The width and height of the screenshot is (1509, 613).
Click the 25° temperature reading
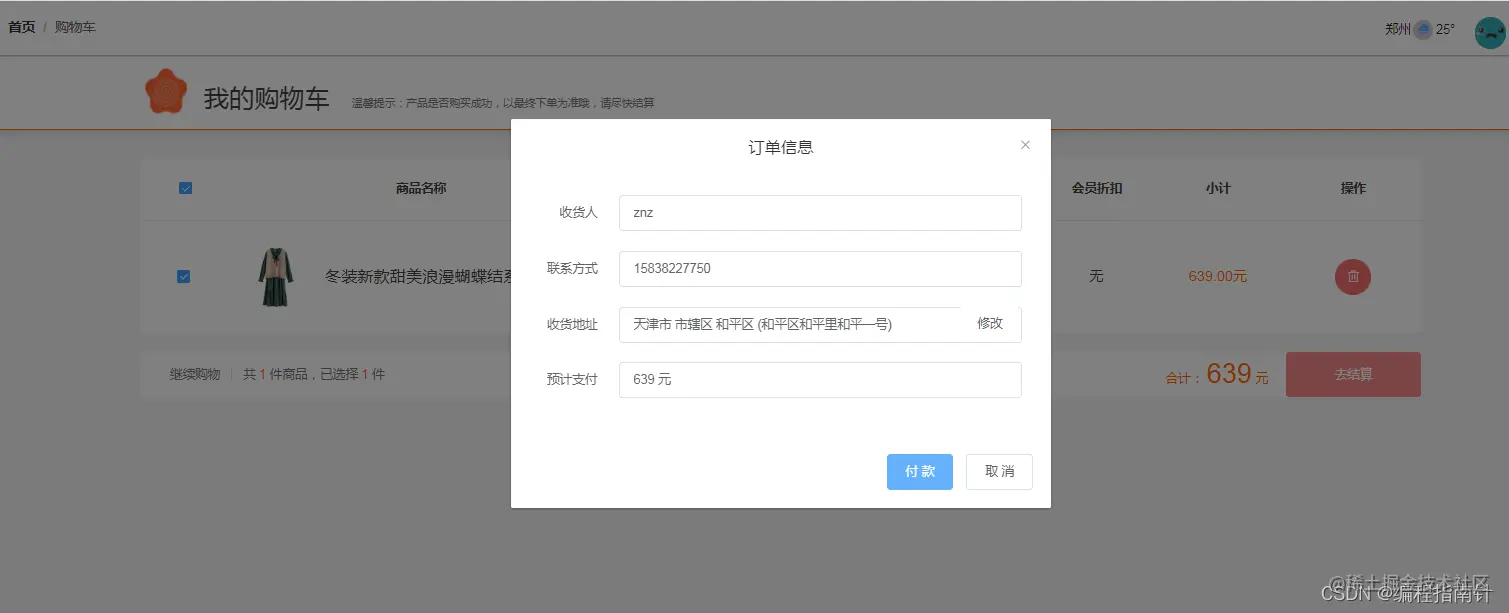coord(1445,30)
